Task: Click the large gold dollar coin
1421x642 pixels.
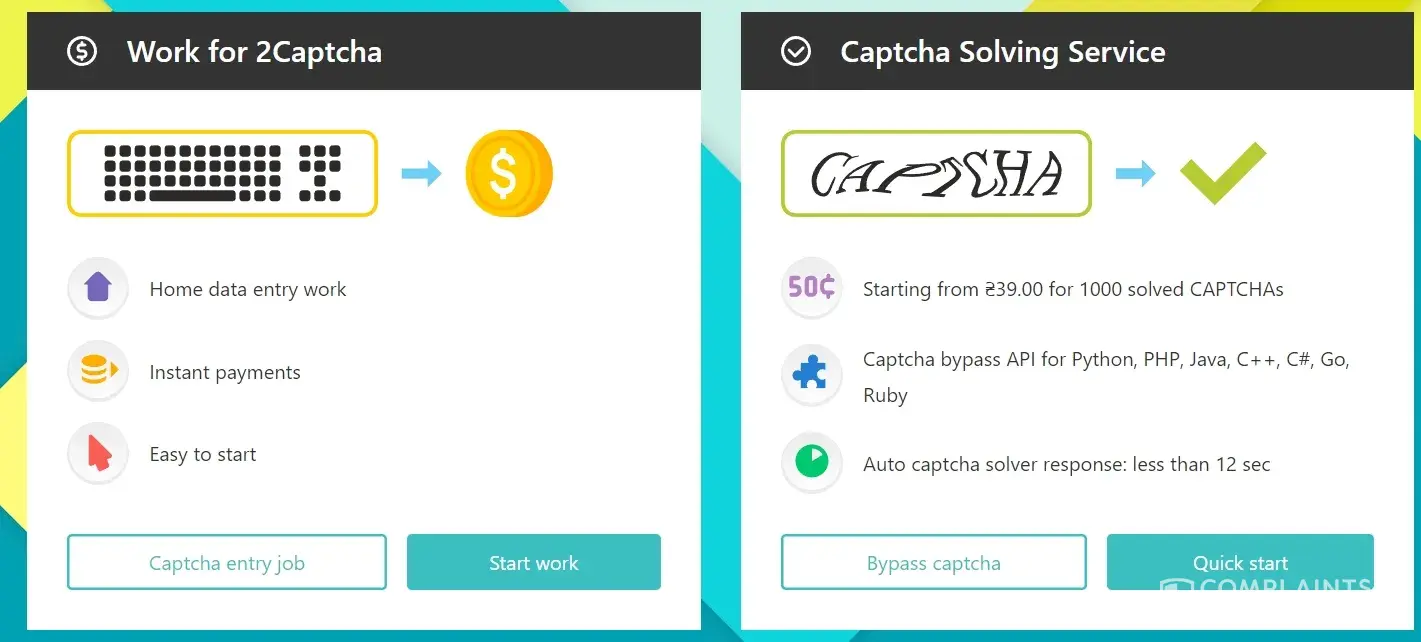Action: 508,174
